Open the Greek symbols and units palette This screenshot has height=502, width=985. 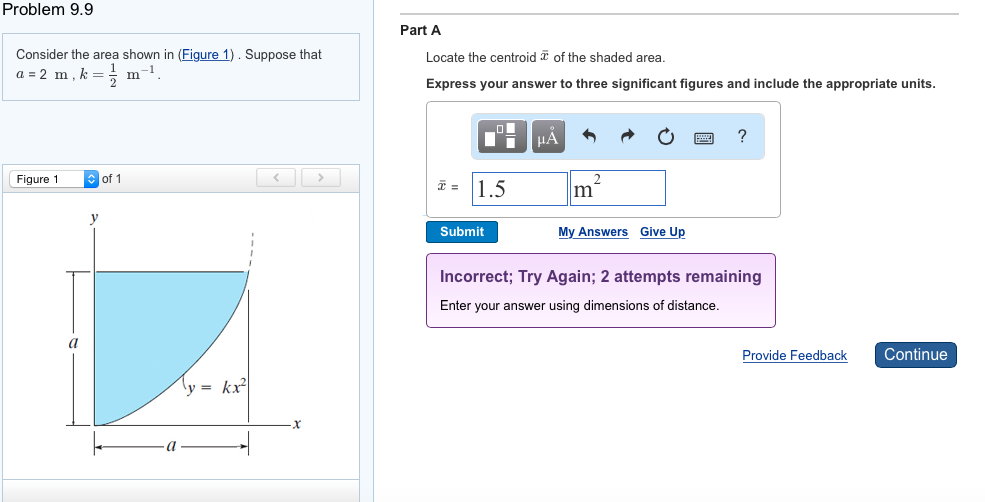coord(548,136)
